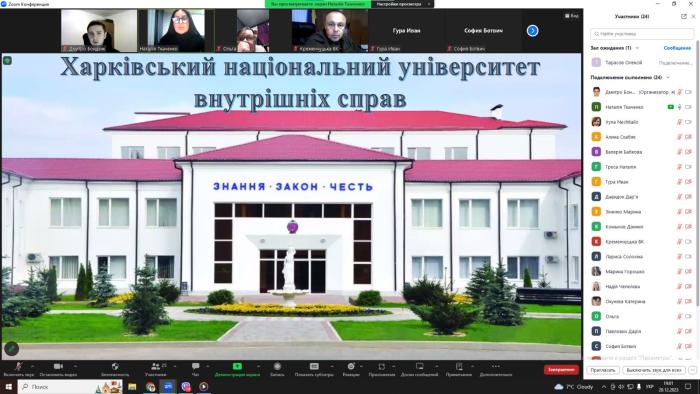This screenshot has width=700, height=394.
Task: Expand video options arrow next to camera
Action: click(x=75, y=366)
